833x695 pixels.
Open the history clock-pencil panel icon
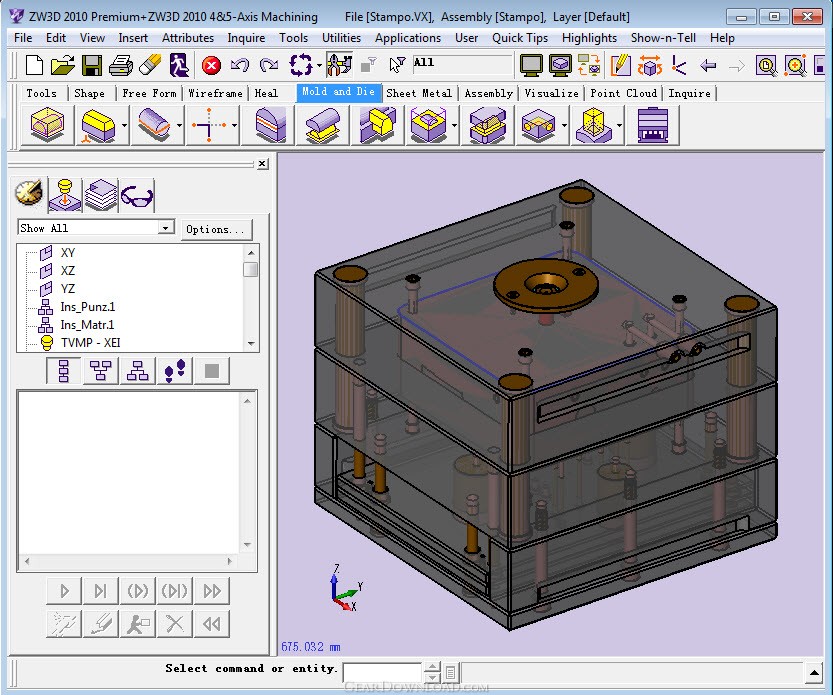click(x=29, y=193)
